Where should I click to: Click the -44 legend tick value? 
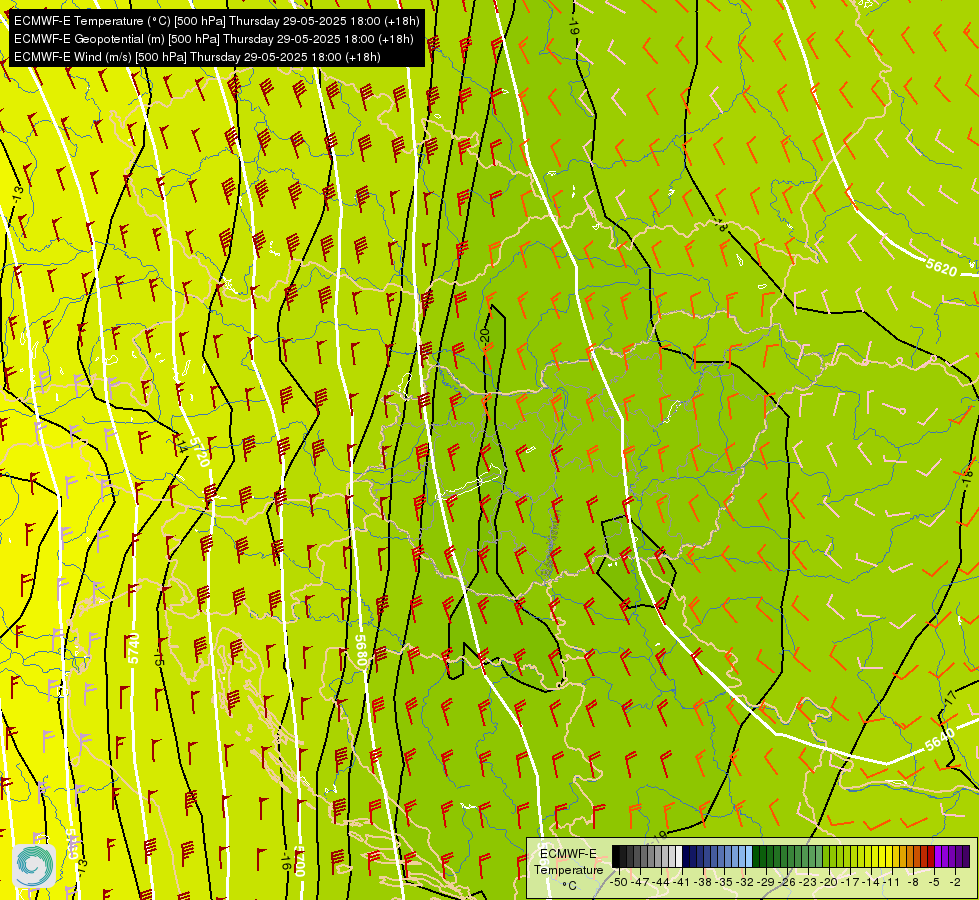[661, 882]
